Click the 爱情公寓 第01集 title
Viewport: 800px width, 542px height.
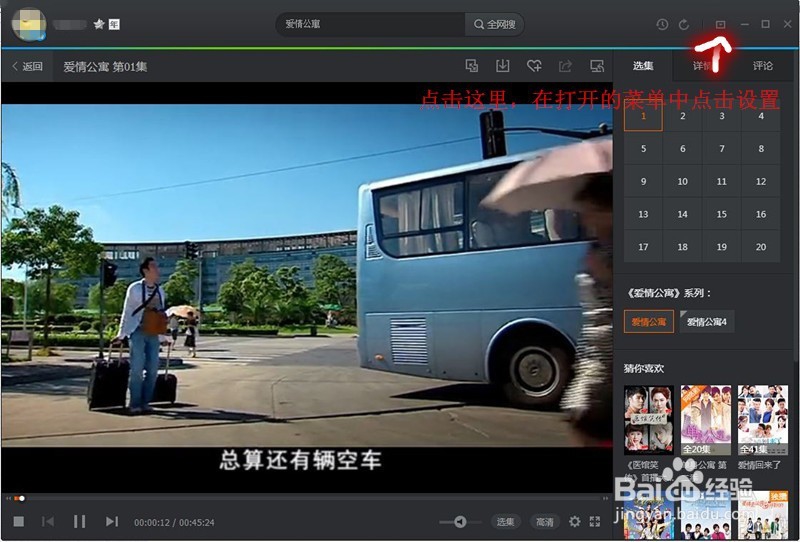click(105, 67)
